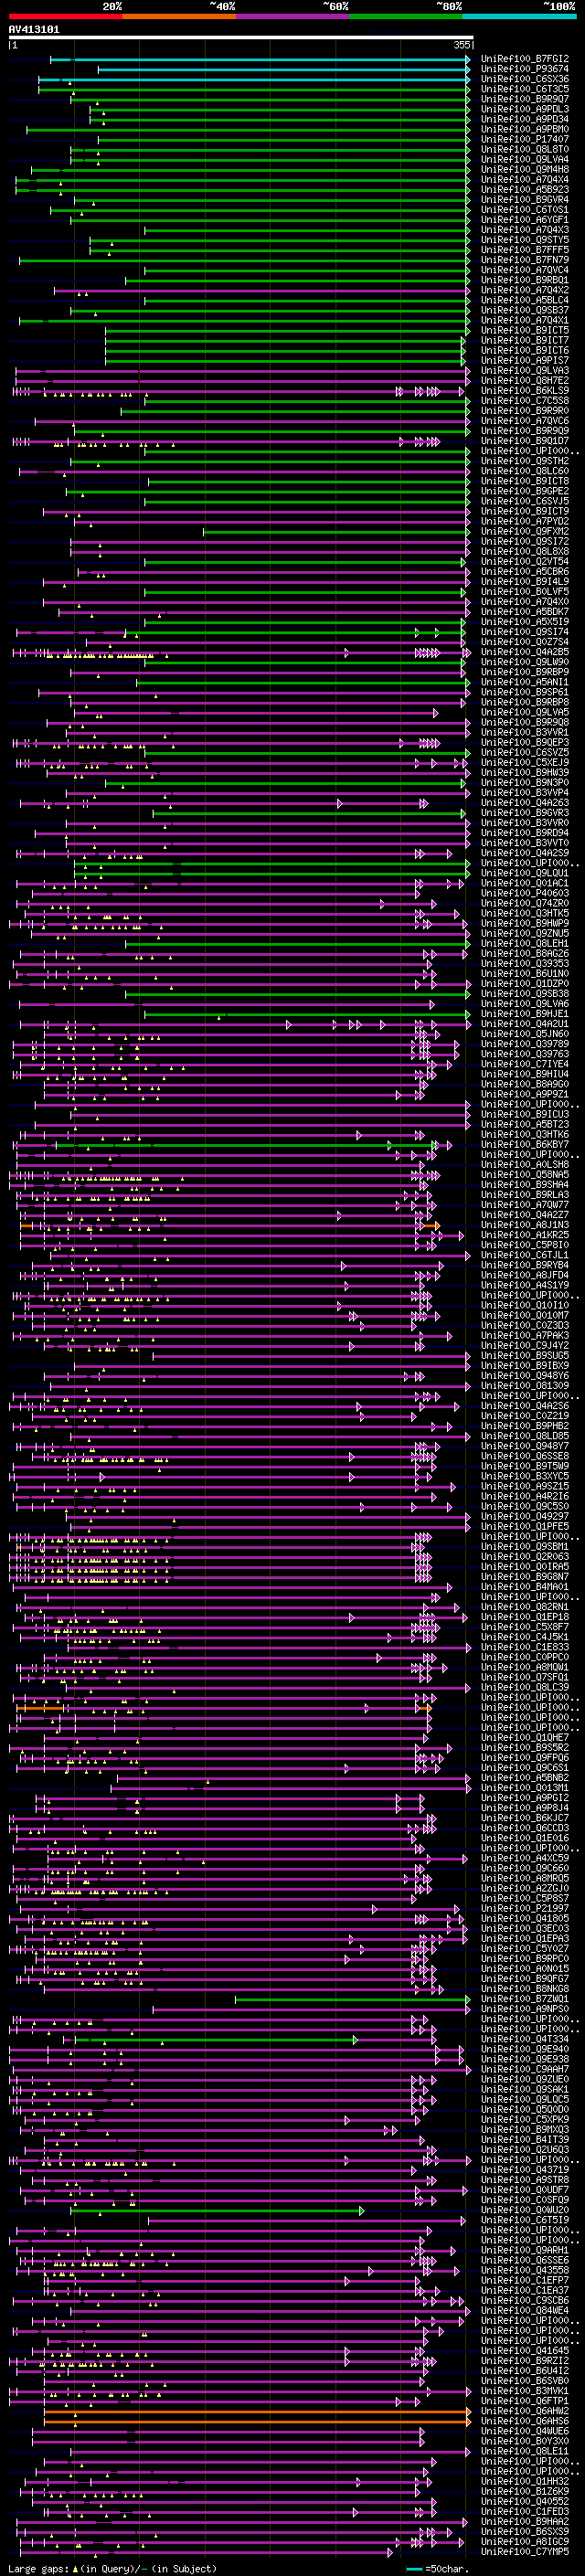Select label UniRef100_B9MXQ3
585x2576 pixels.
pyautogui.click(x=525, y=2129)
